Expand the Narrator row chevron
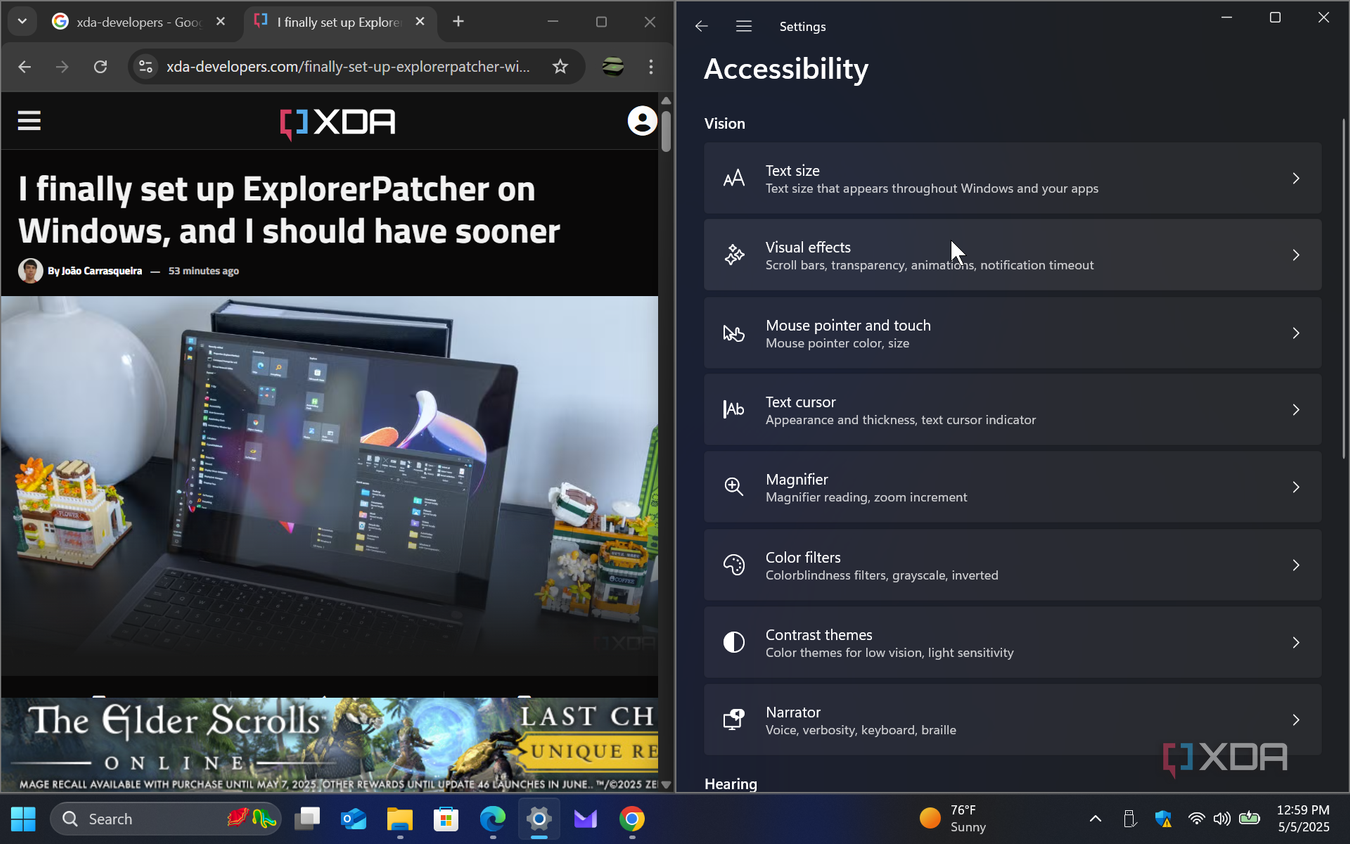Screen dimensions: 1350x844 1296,720
